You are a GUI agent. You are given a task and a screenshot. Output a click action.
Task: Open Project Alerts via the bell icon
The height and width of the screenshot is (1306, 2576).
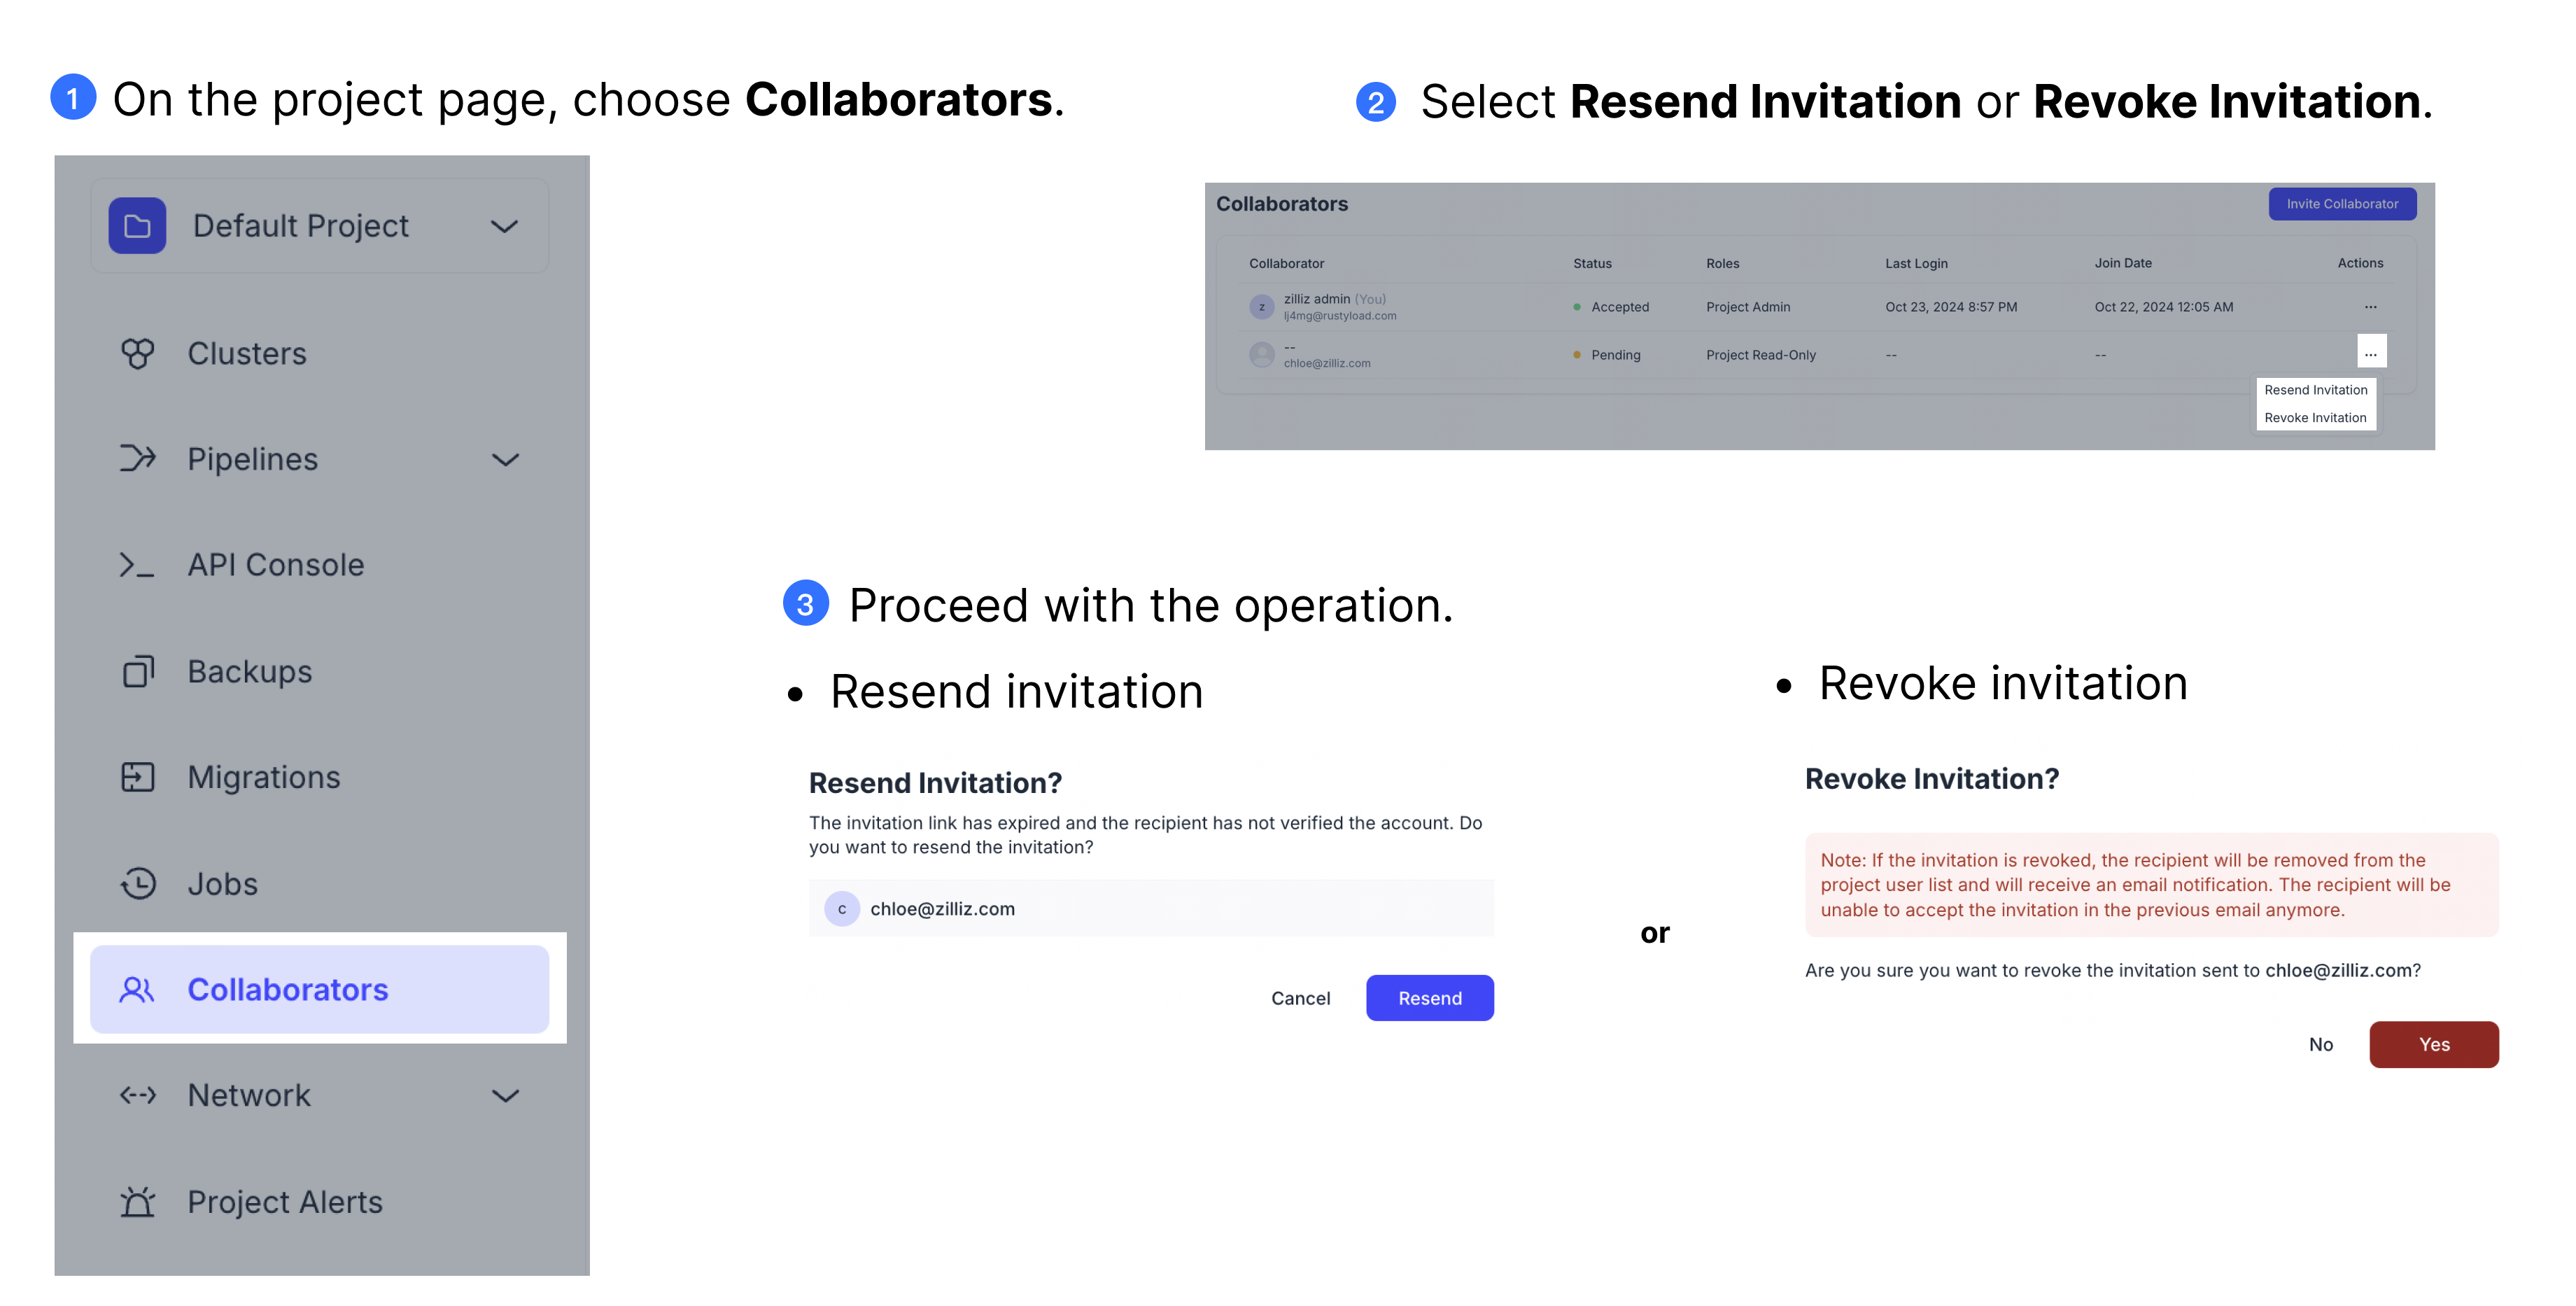(139, 1202)
